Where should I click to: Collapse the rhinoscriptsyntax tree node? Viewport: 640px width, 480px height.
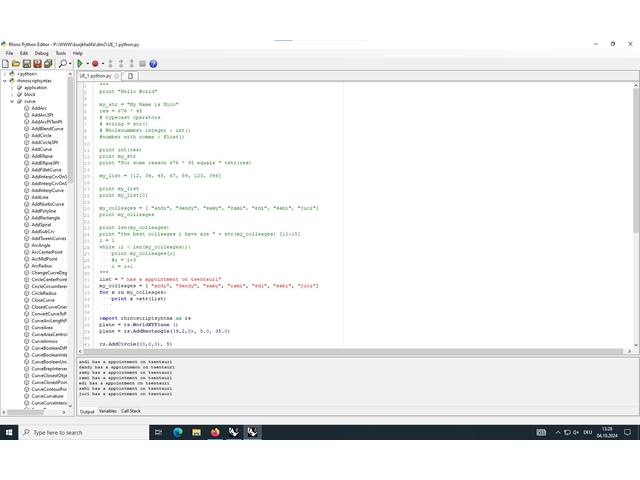point(4,81)
